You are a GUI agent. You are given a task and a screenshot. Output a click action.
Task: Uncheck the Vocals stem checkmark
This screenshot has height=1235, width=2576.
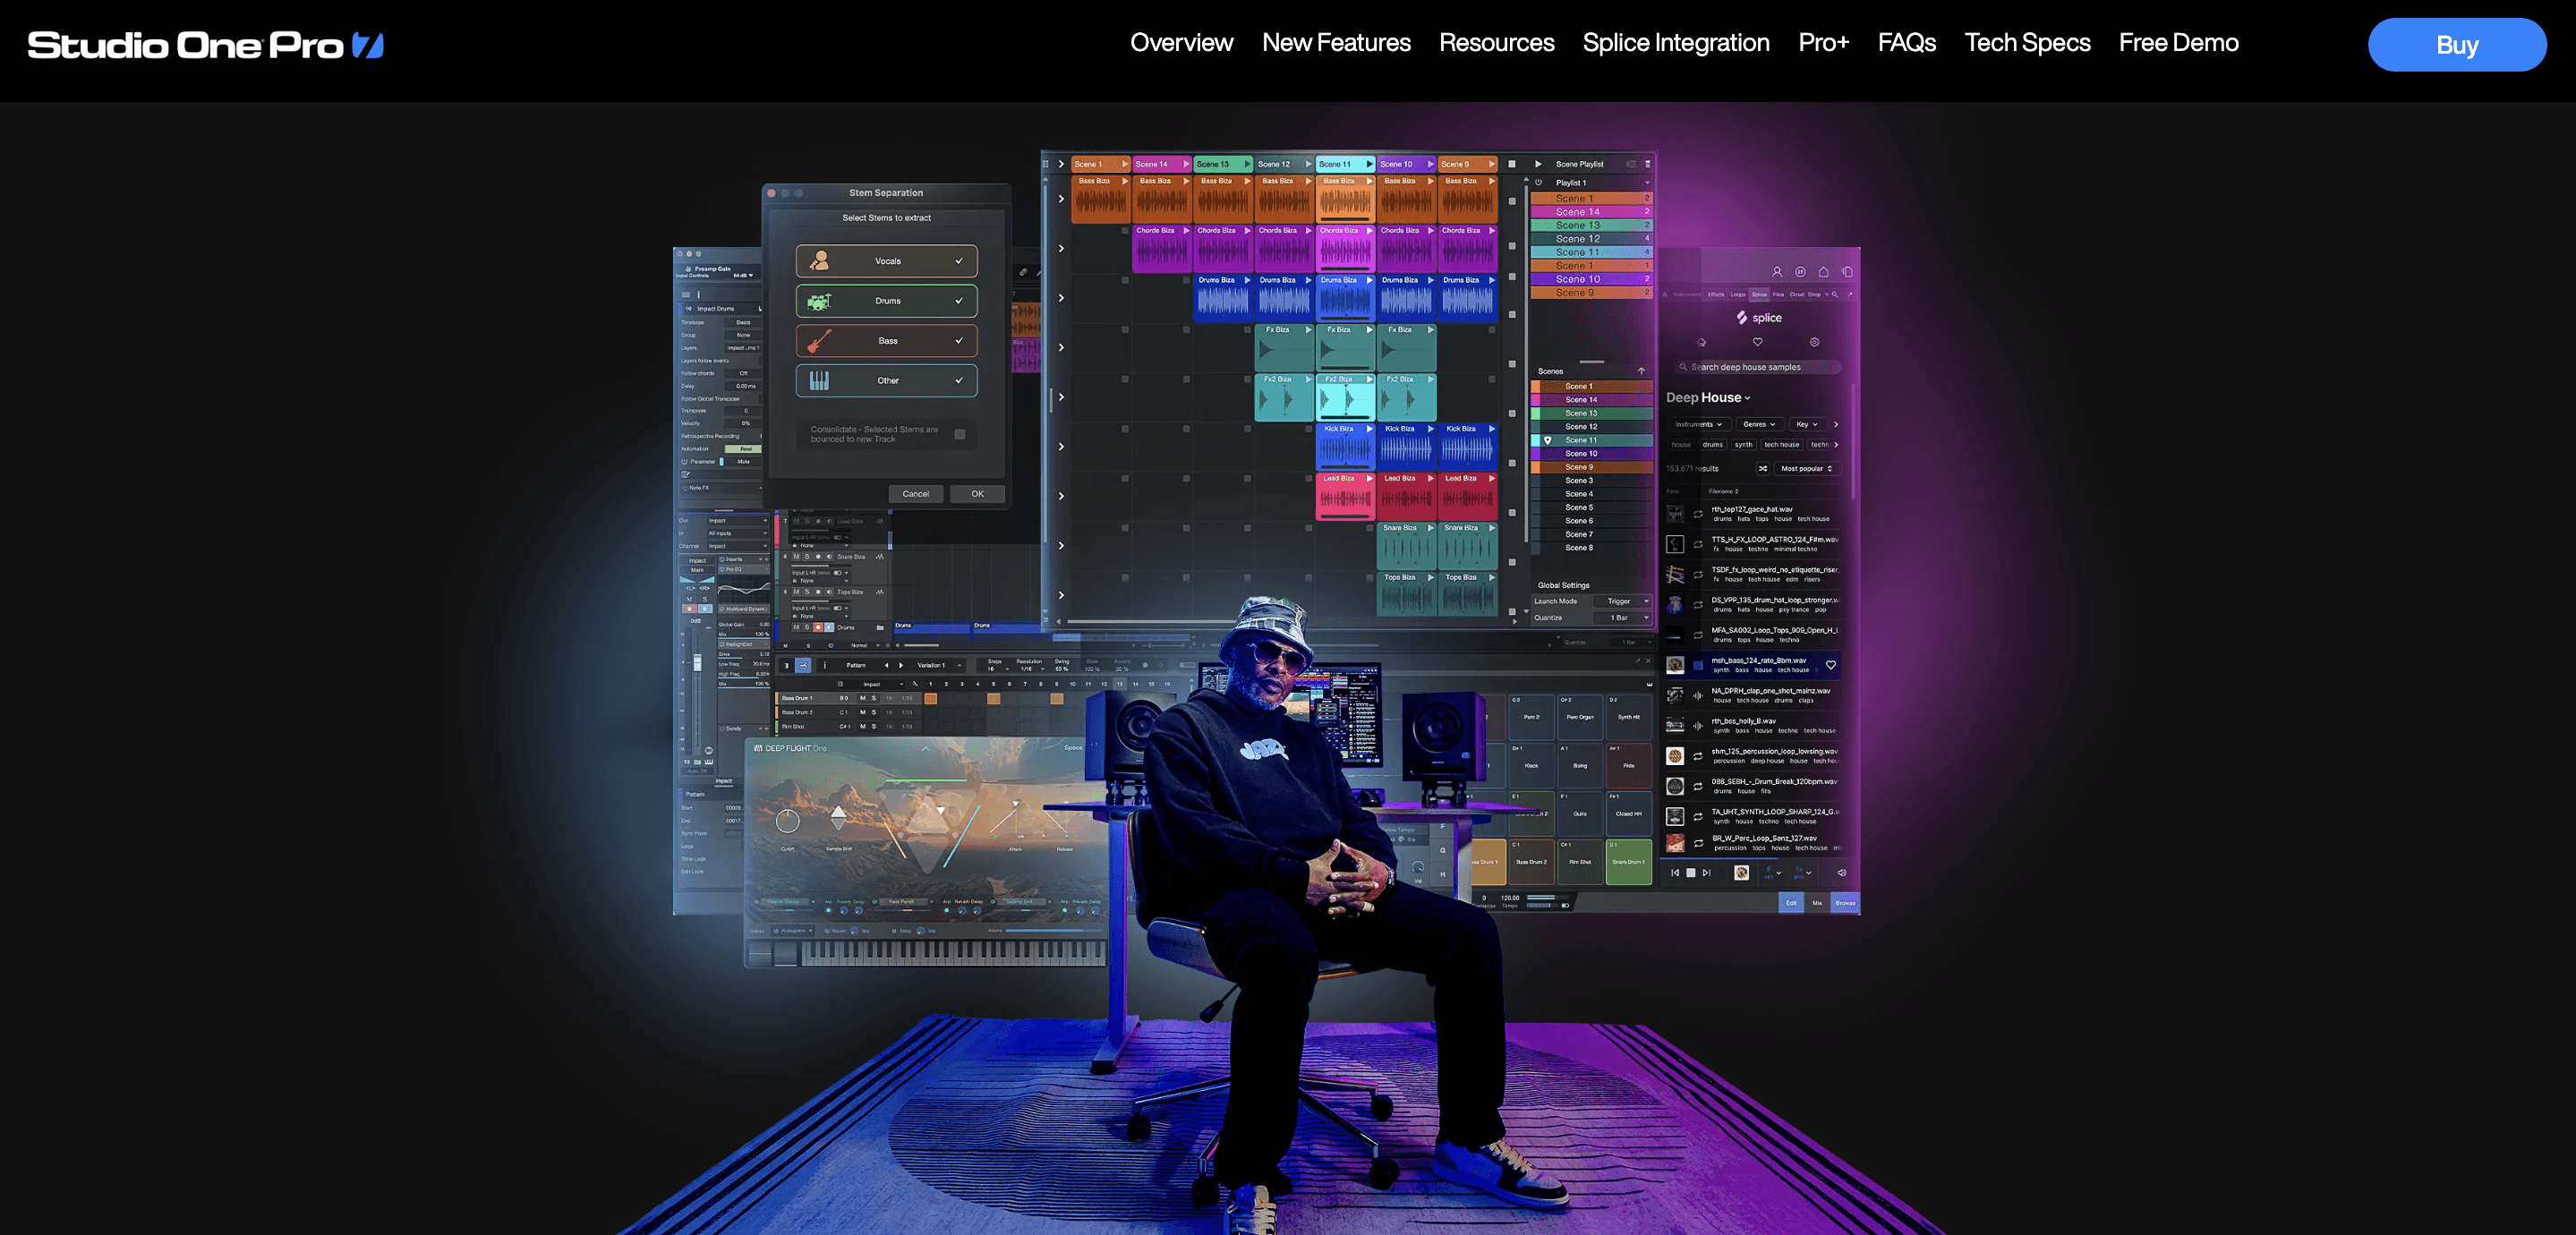pyautogui.click(x=959, y=262)
